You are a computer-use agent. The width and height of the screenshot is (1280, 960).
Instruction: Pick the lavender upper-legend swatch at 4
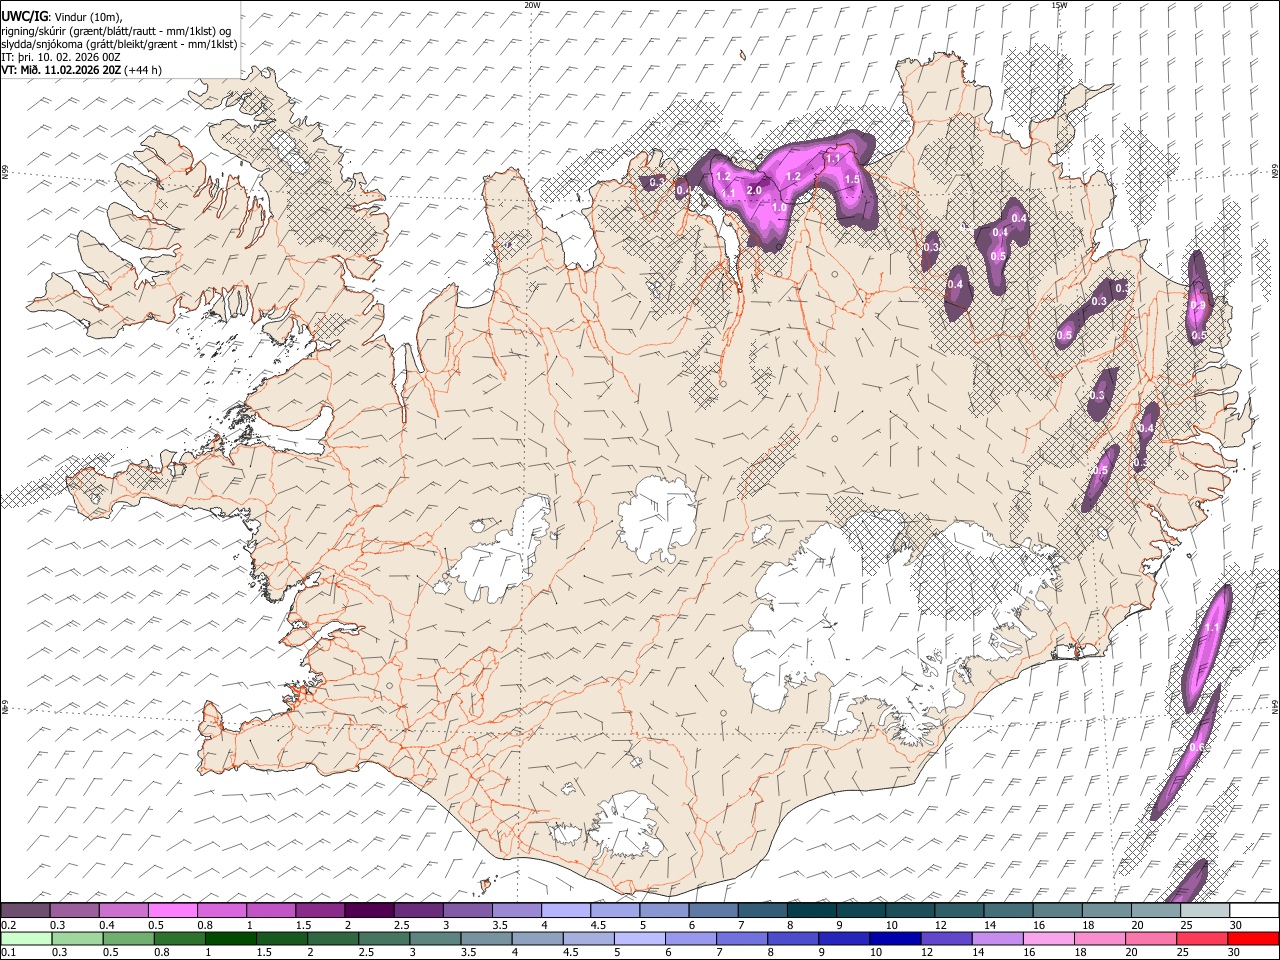(x=566, y=911)
